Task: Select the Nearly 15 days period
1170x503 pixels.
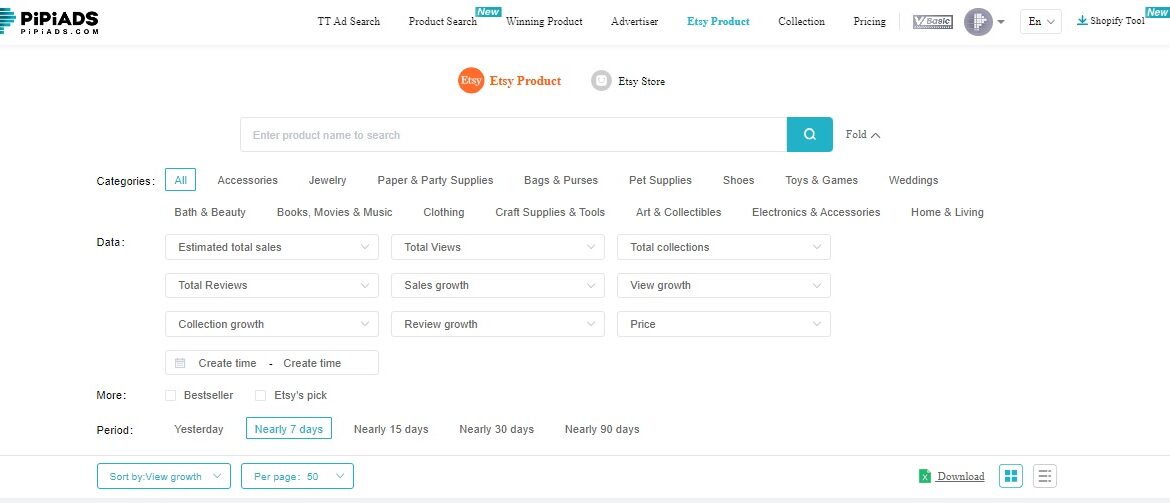Action: tap(391, 429)
